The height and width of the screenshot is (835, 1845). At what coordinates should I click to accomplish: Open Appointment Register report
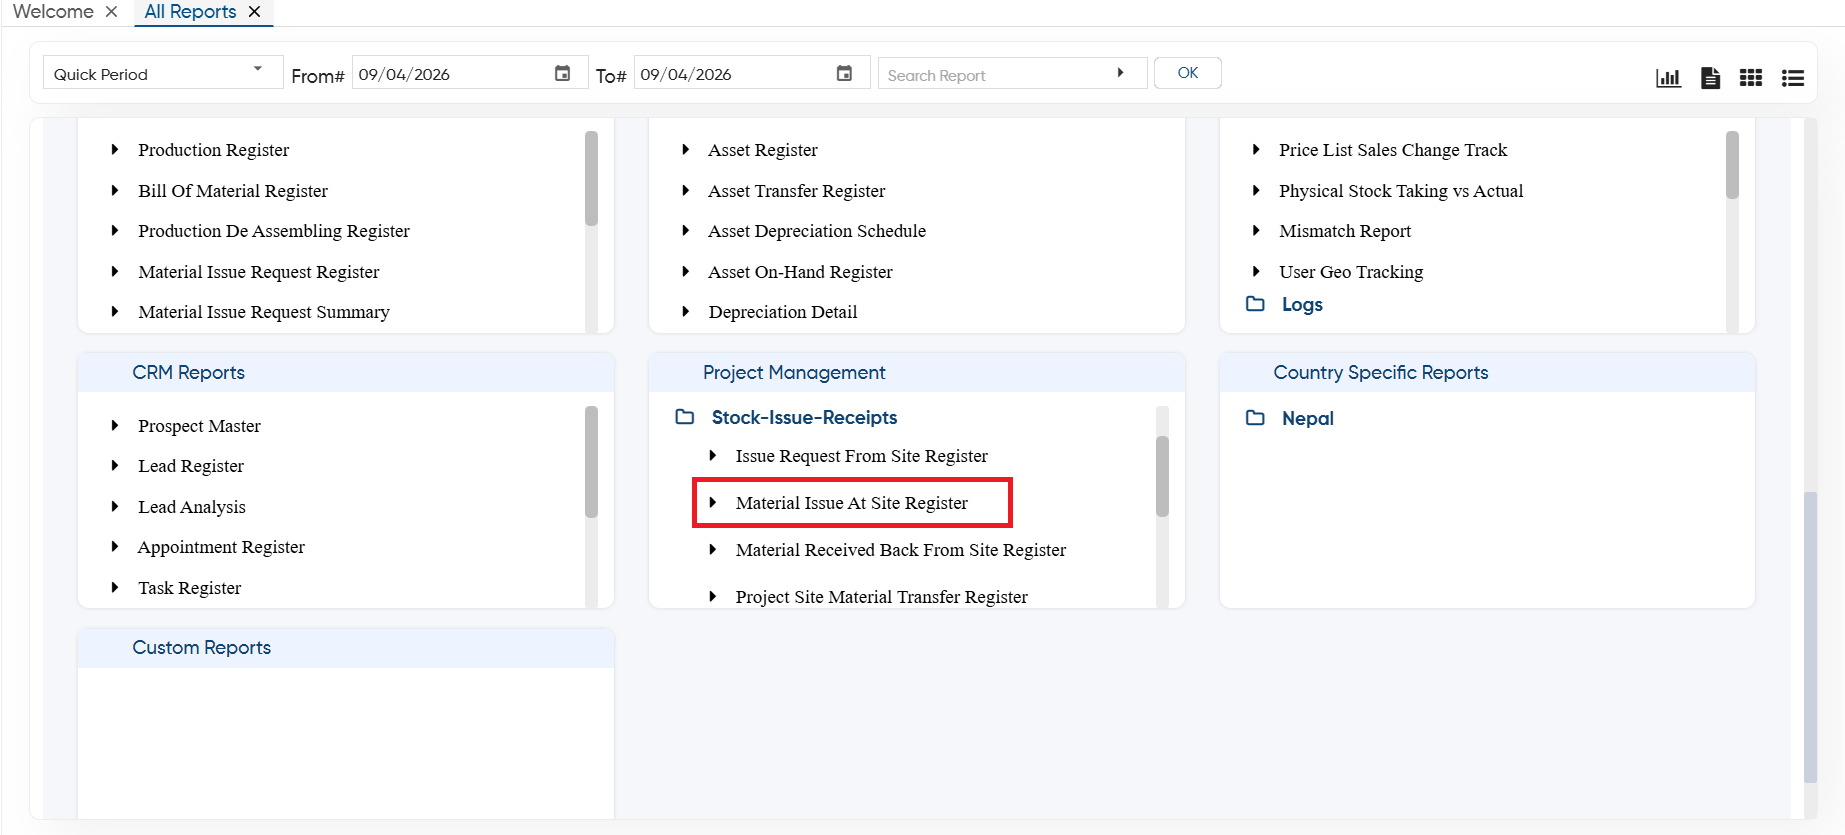[221, 547]
